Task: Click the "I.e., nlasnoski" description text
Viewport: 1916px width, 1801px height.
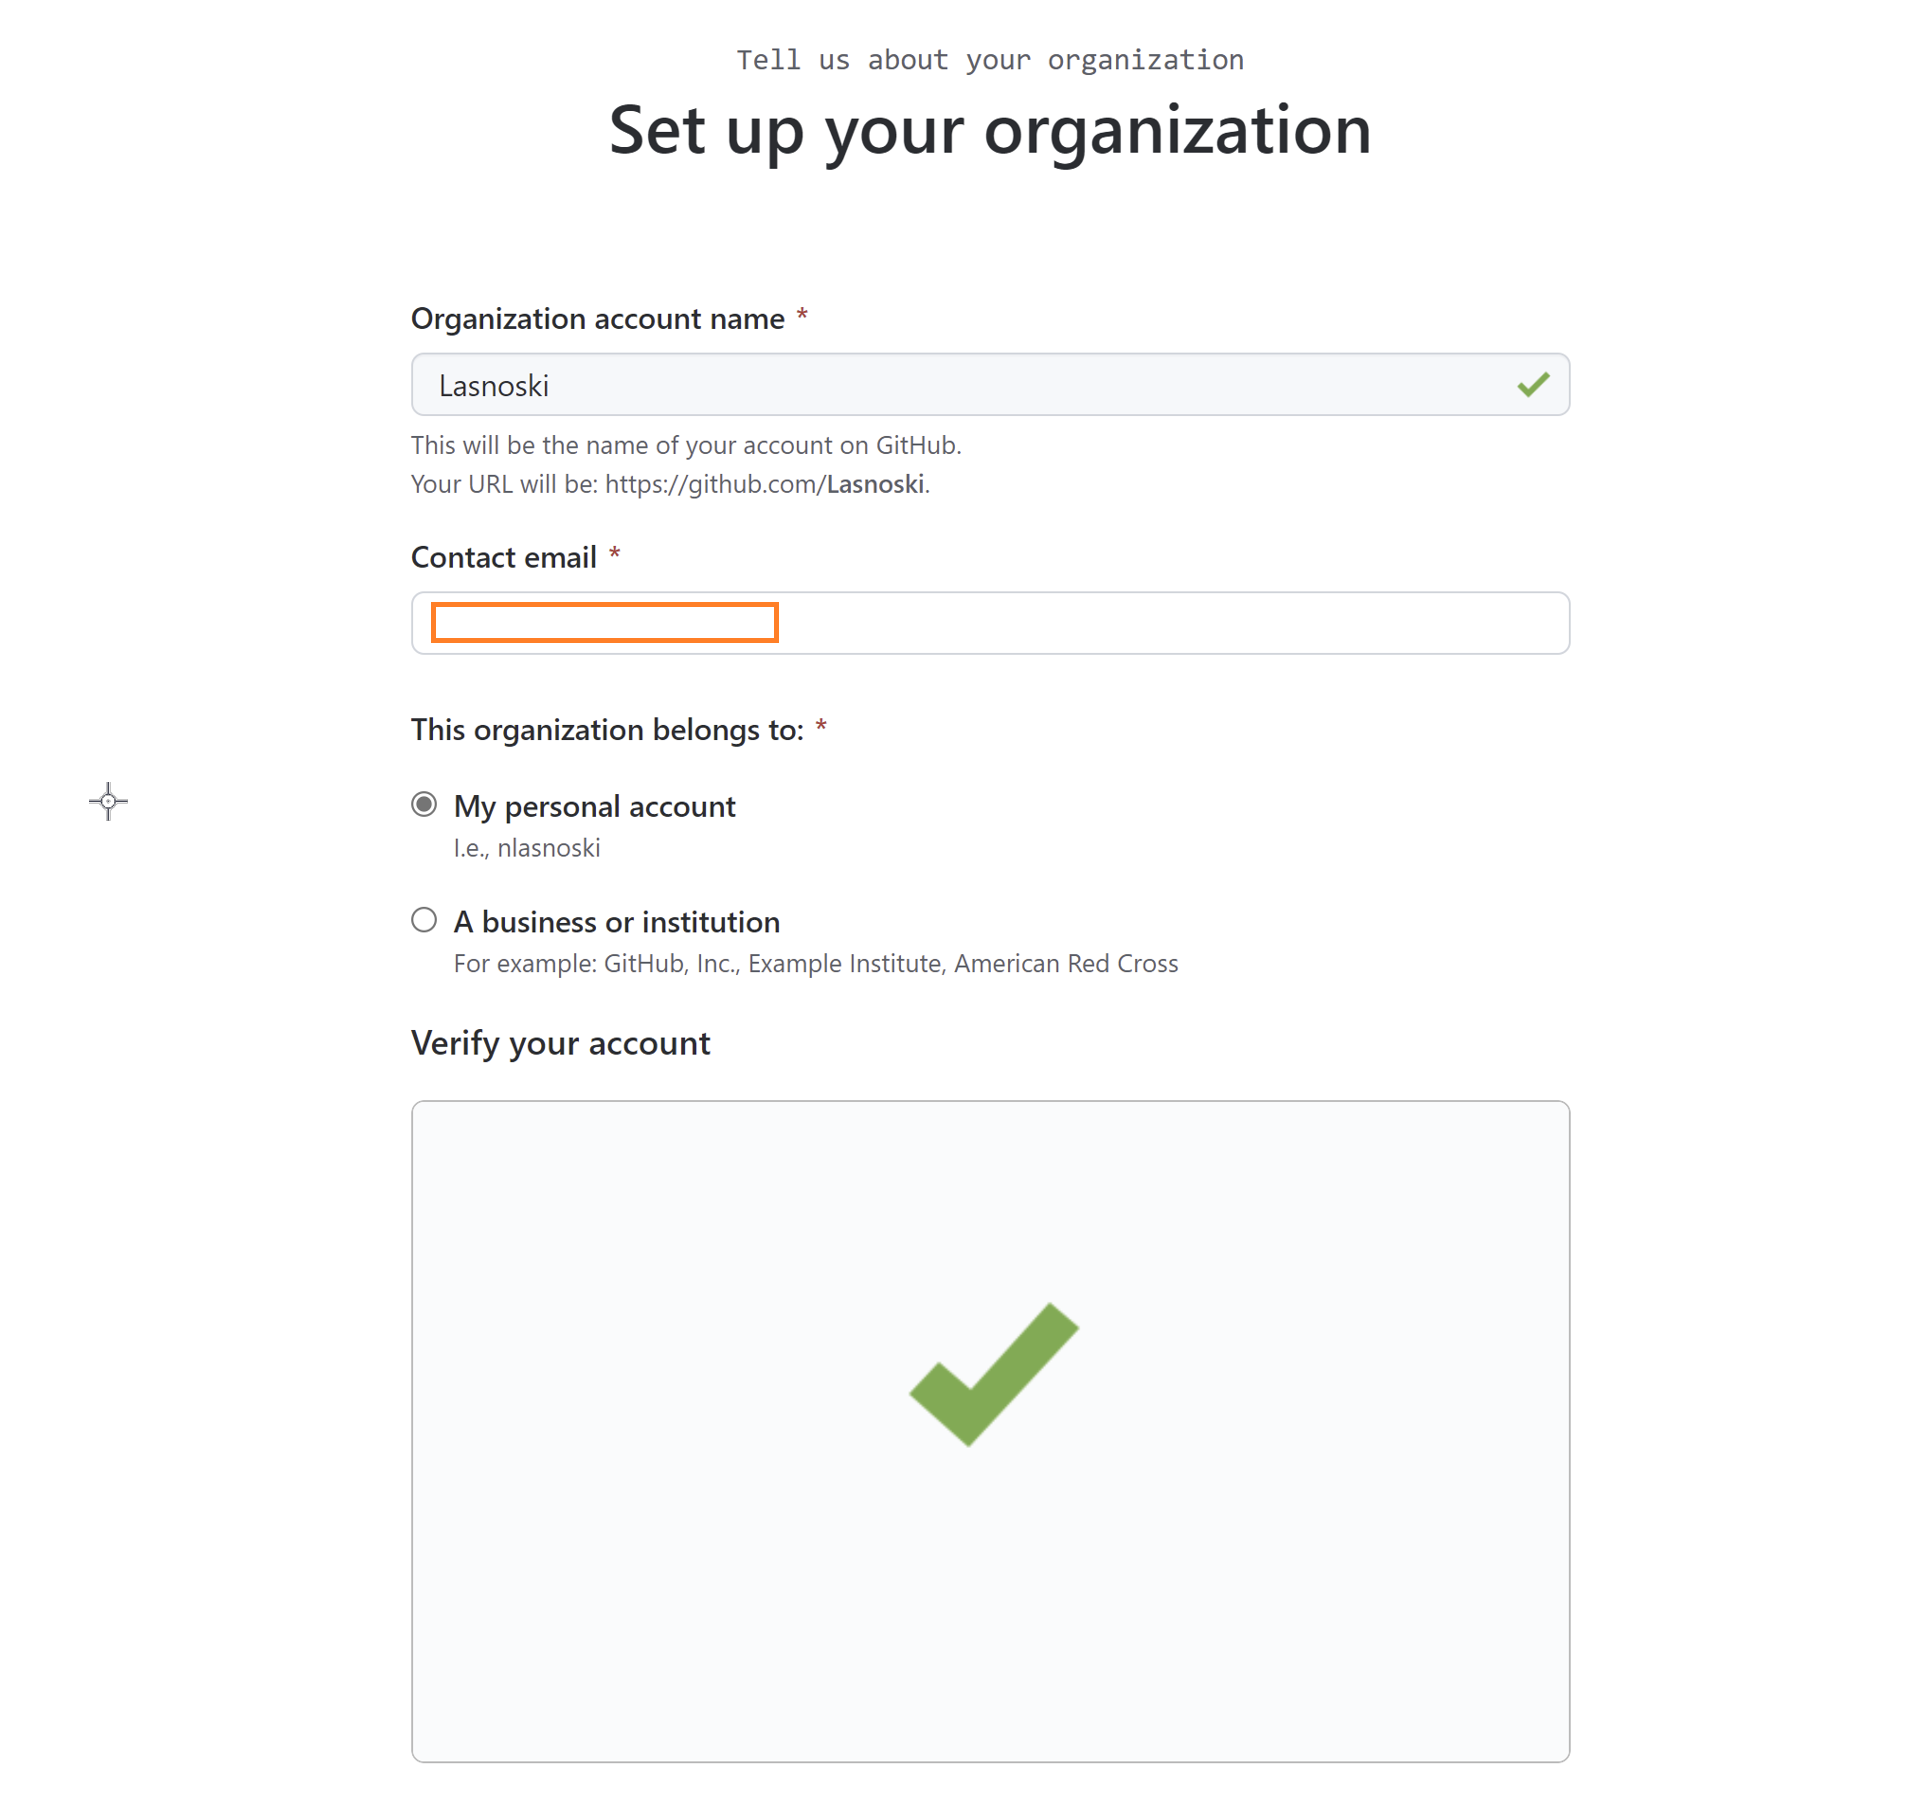Action: [527, 848]
